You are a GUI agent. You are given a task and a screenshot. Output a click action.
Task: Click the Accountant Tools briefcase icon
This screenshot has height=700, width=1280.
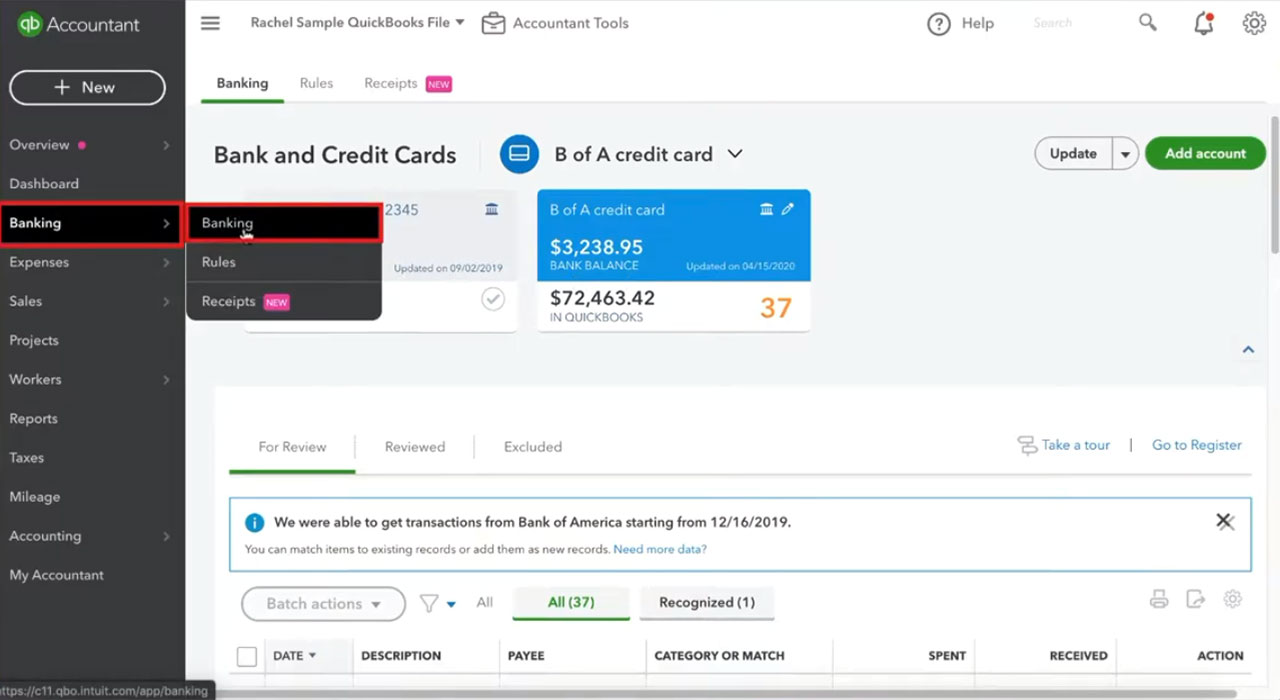click(x=493, y=23)
